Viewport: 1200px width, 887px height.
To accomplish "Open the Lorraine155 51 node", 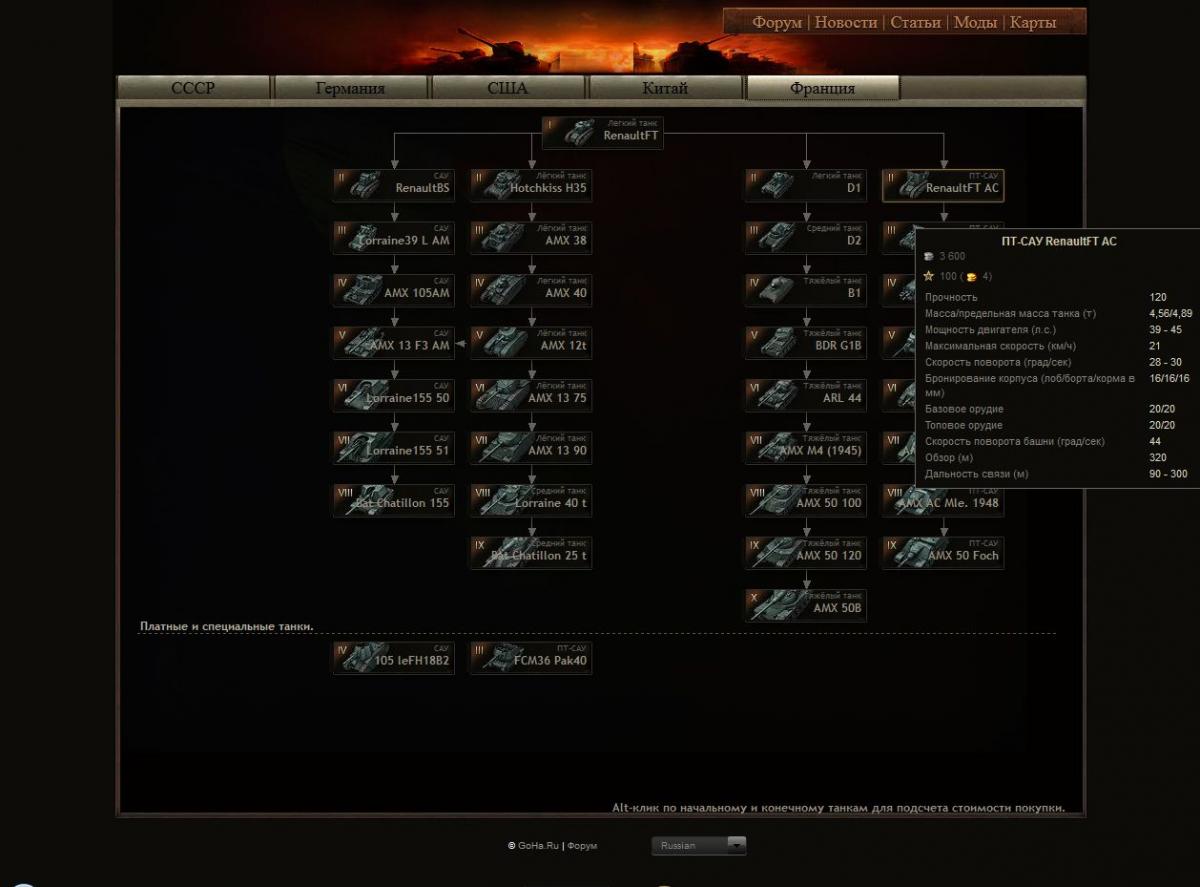I will [x=394, y=448].
